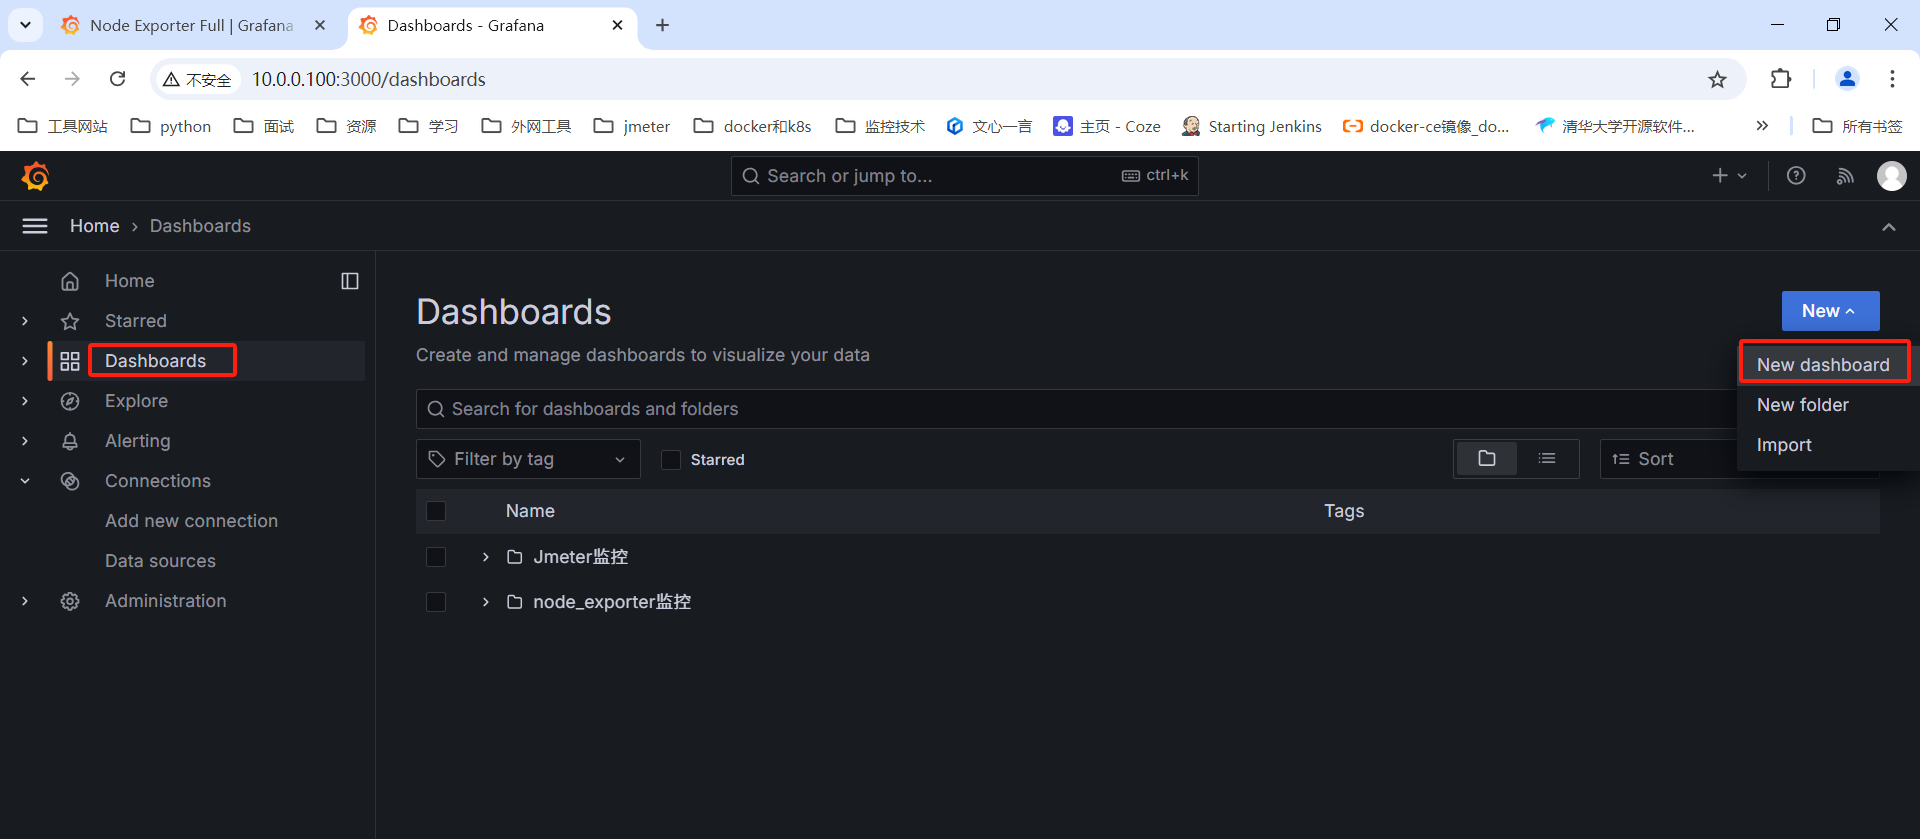Viewport: 1920px width, 839px height.
Task: Expand the Administration sidebar section
Action: coord(25,601)
